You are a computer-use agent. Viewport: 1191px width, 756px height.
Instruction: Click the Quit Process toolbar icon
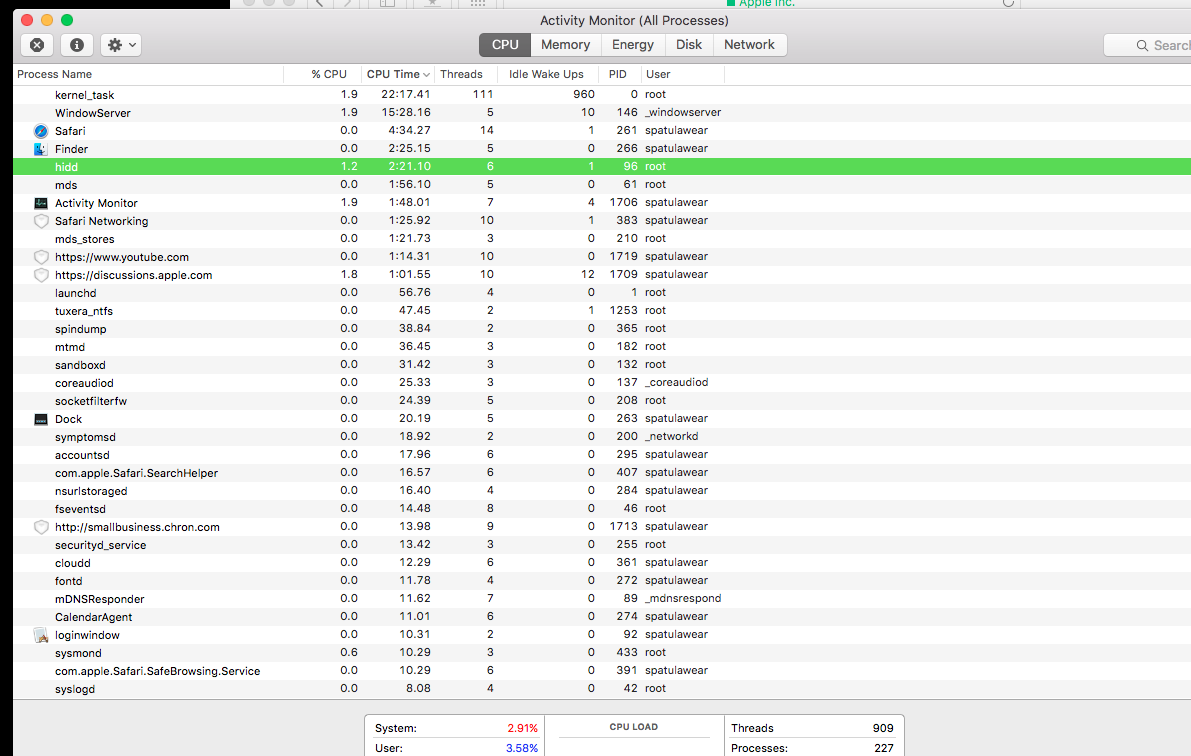coord(36,45)
